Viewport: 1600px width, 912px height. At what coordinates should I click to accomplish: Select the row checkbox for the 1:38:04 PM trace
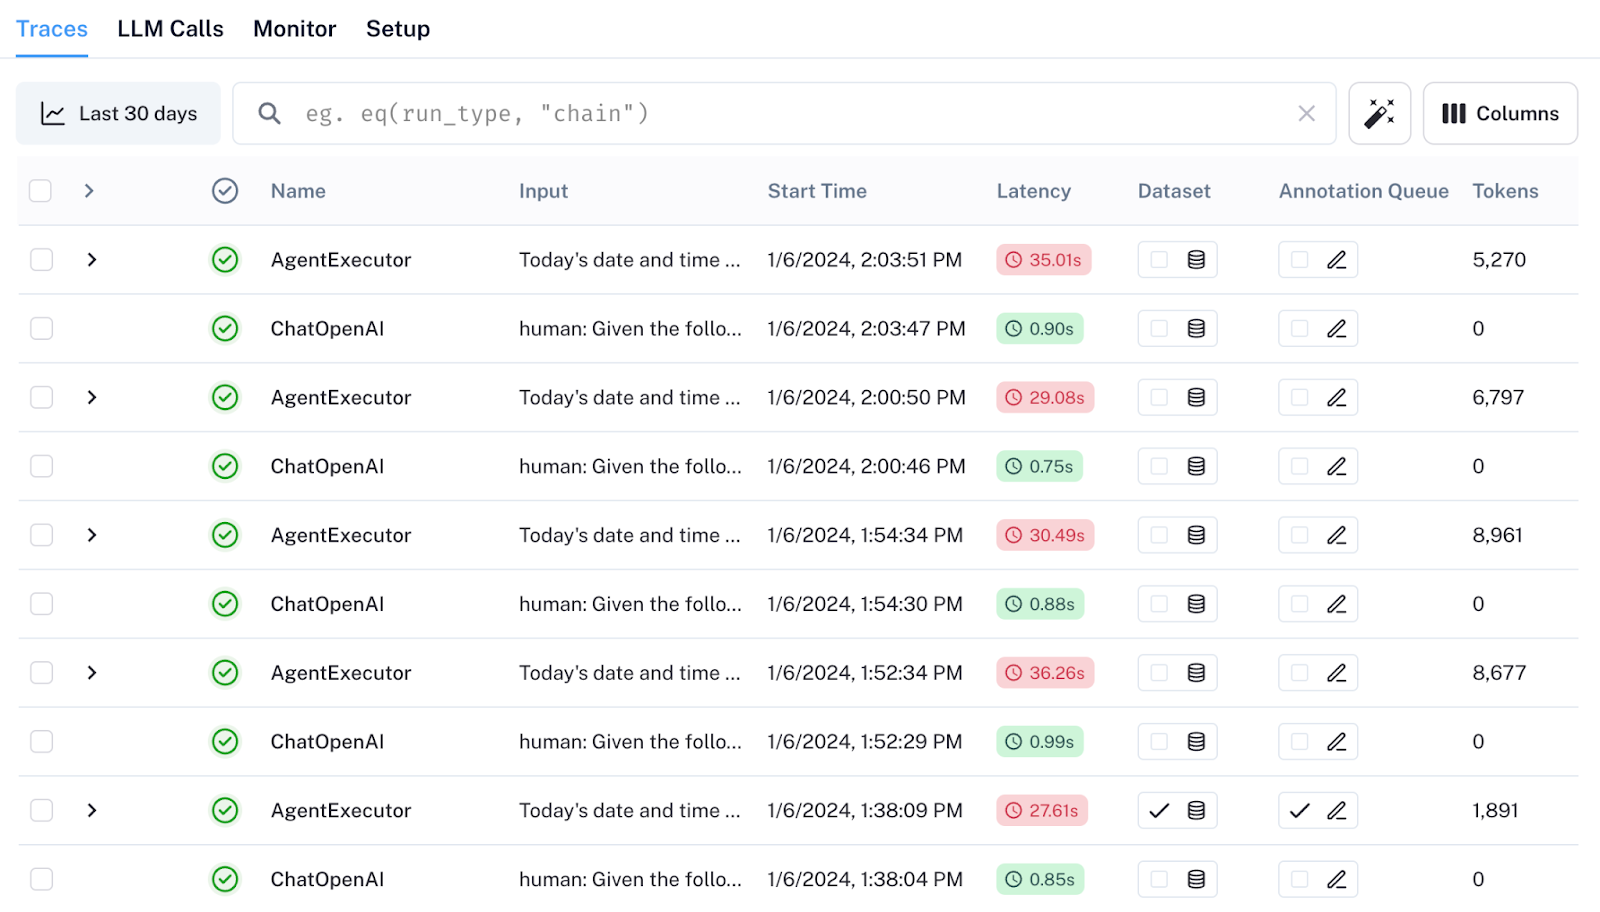tap(41, 880)
